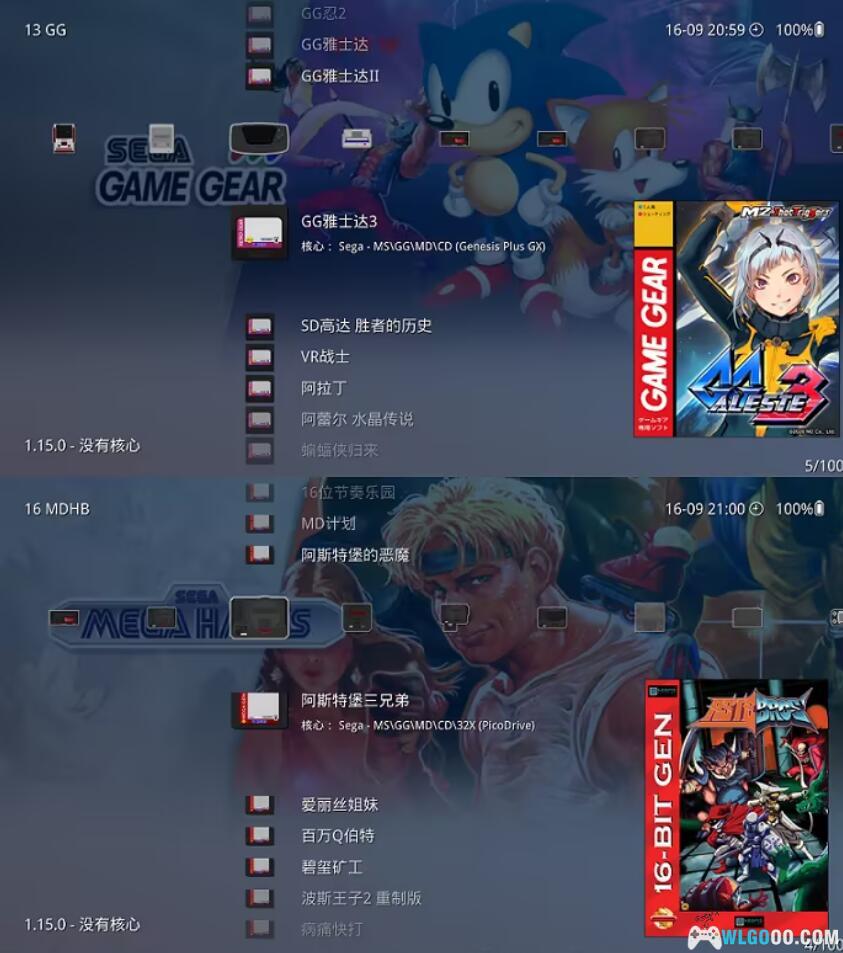Choose 阿拉丁 in the Game Gear list
843x953 pixels.
(x=323, y=388)
